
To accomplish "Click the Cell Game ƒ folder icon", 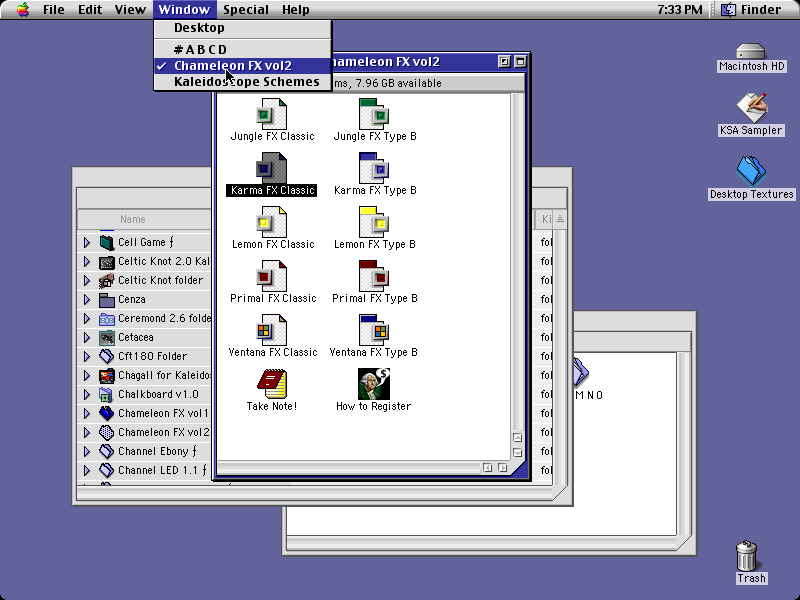I will click(x=106, y=242).
